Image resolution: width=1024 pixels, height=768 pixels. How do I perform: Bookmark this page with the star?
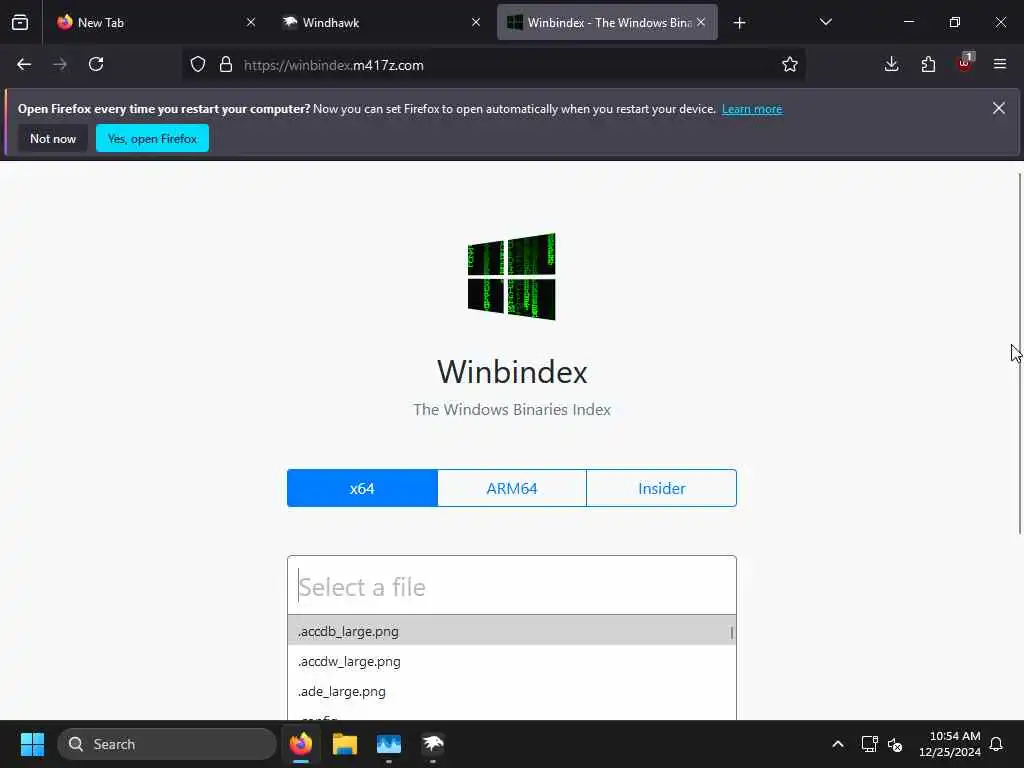[790, 65]
